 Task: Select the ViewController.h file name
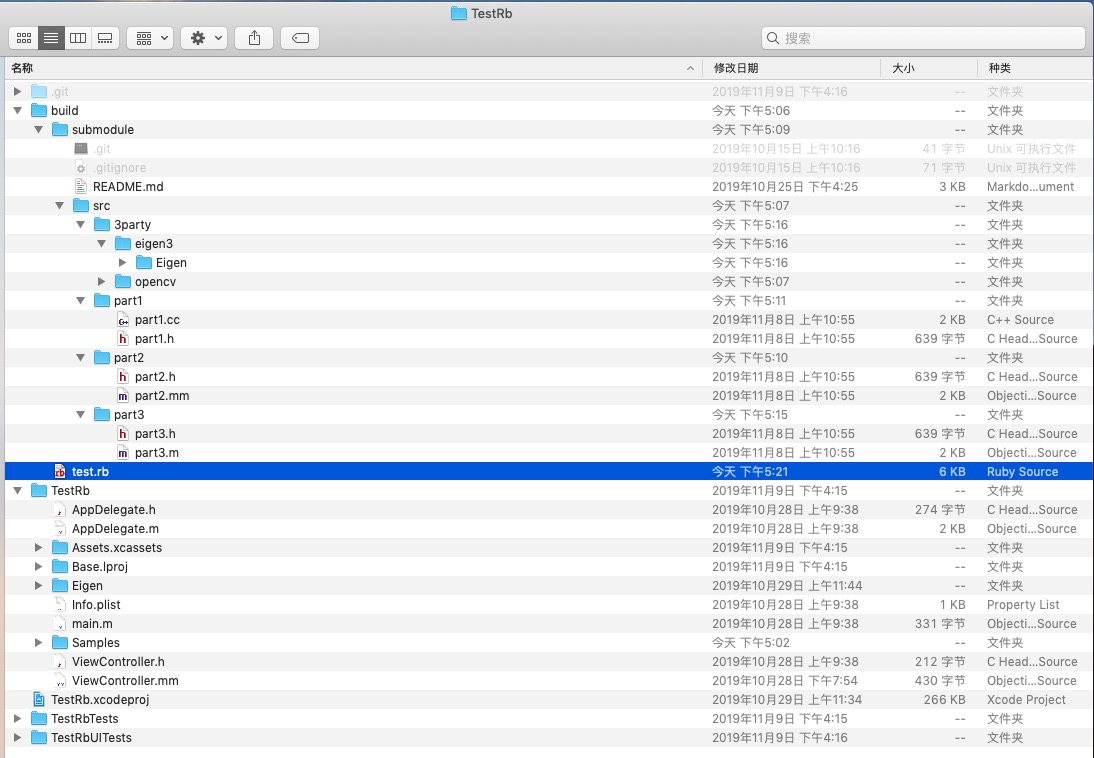click(118, 662)
